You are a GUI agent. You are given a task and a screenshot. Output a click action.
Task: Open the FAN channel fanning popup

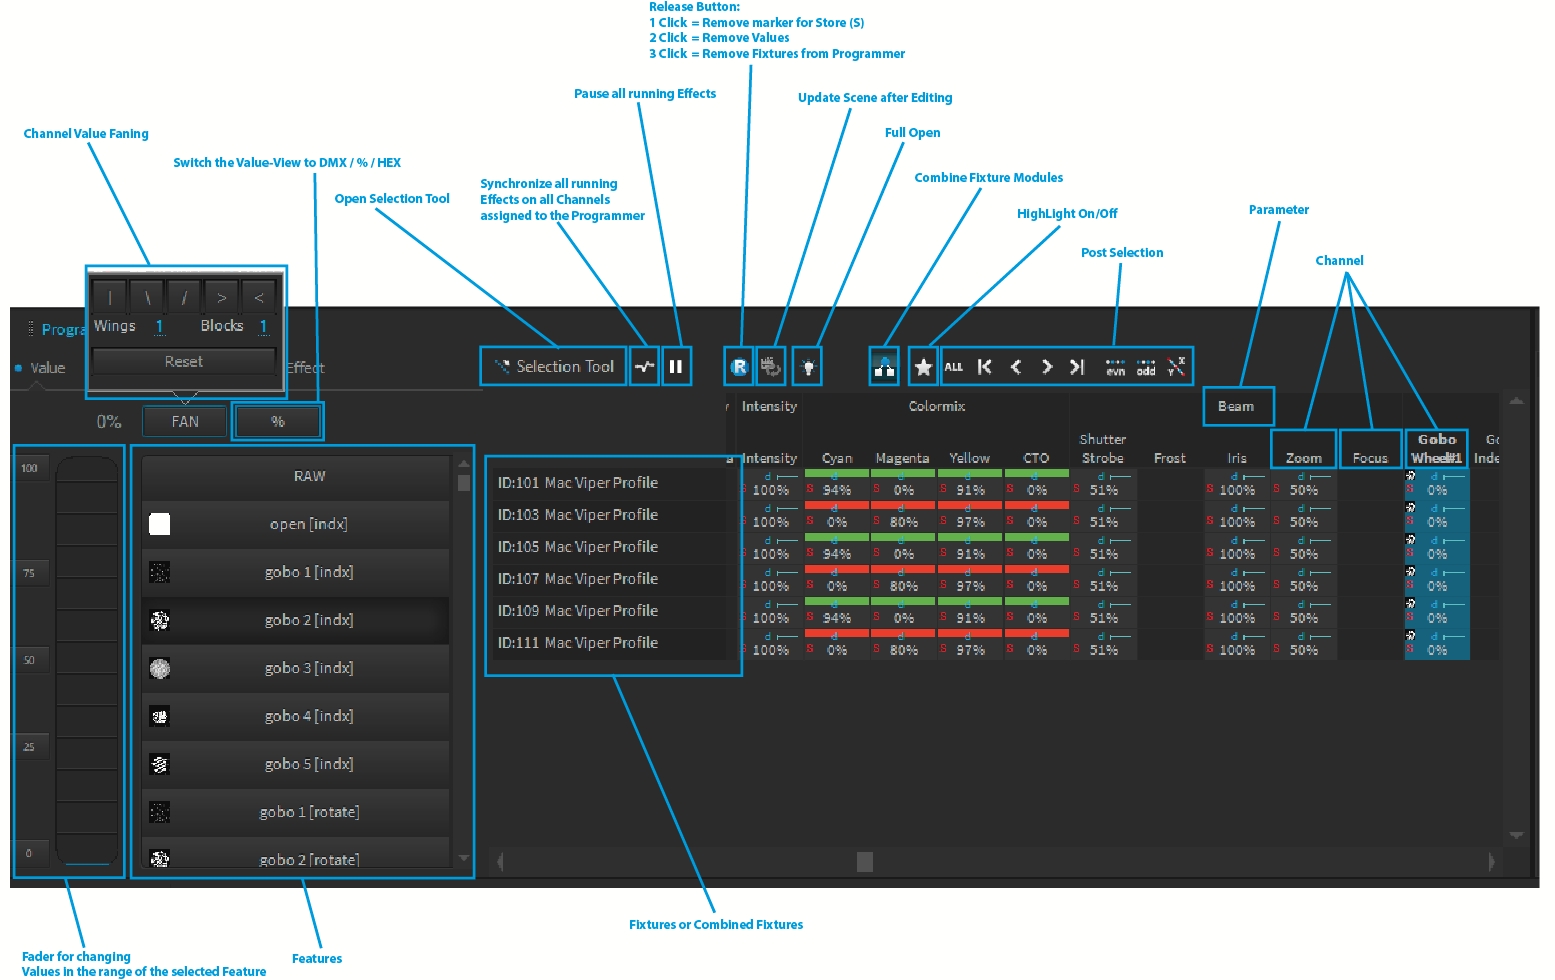(185, 422)
